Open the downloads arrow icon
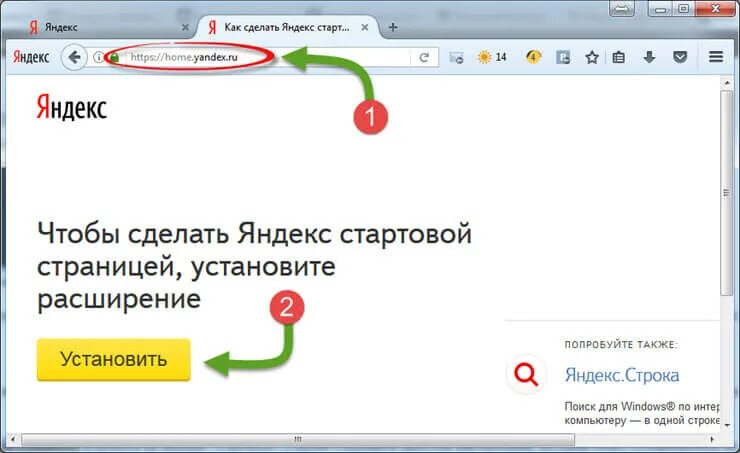740x453 pixels. pos(649,58)
